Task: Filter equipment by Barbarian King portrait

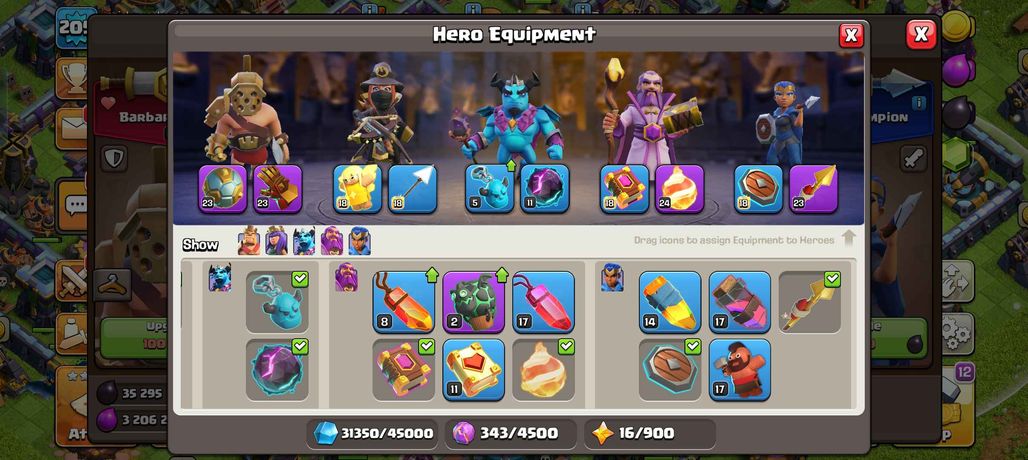Action: [248, 241]
